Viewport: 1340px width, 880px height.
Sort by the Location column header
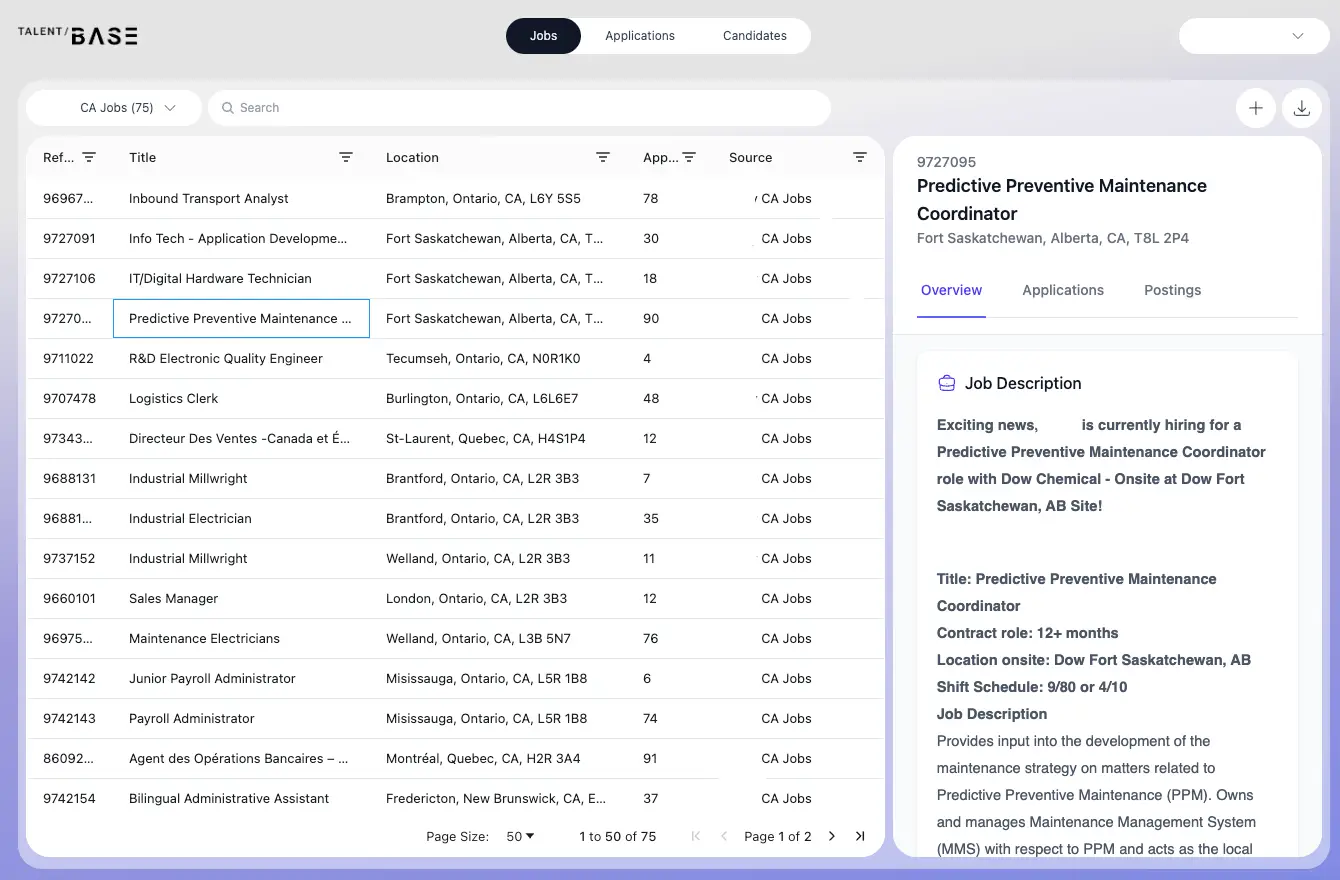pos(412,157)
